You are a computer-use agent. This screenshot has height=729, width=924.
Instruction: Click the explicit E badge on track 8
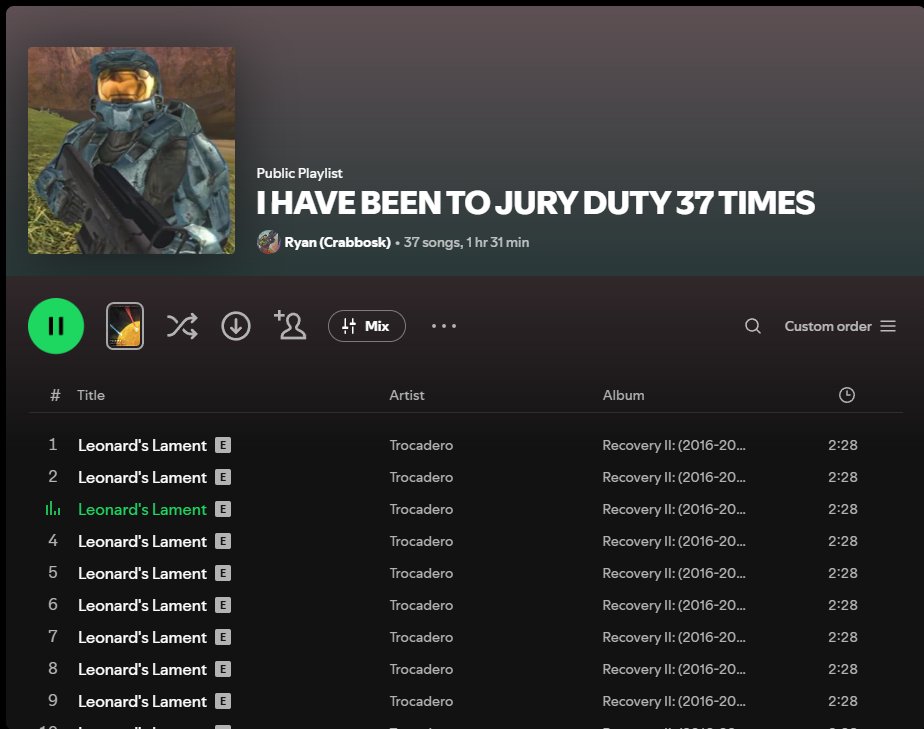coord(223,669)
